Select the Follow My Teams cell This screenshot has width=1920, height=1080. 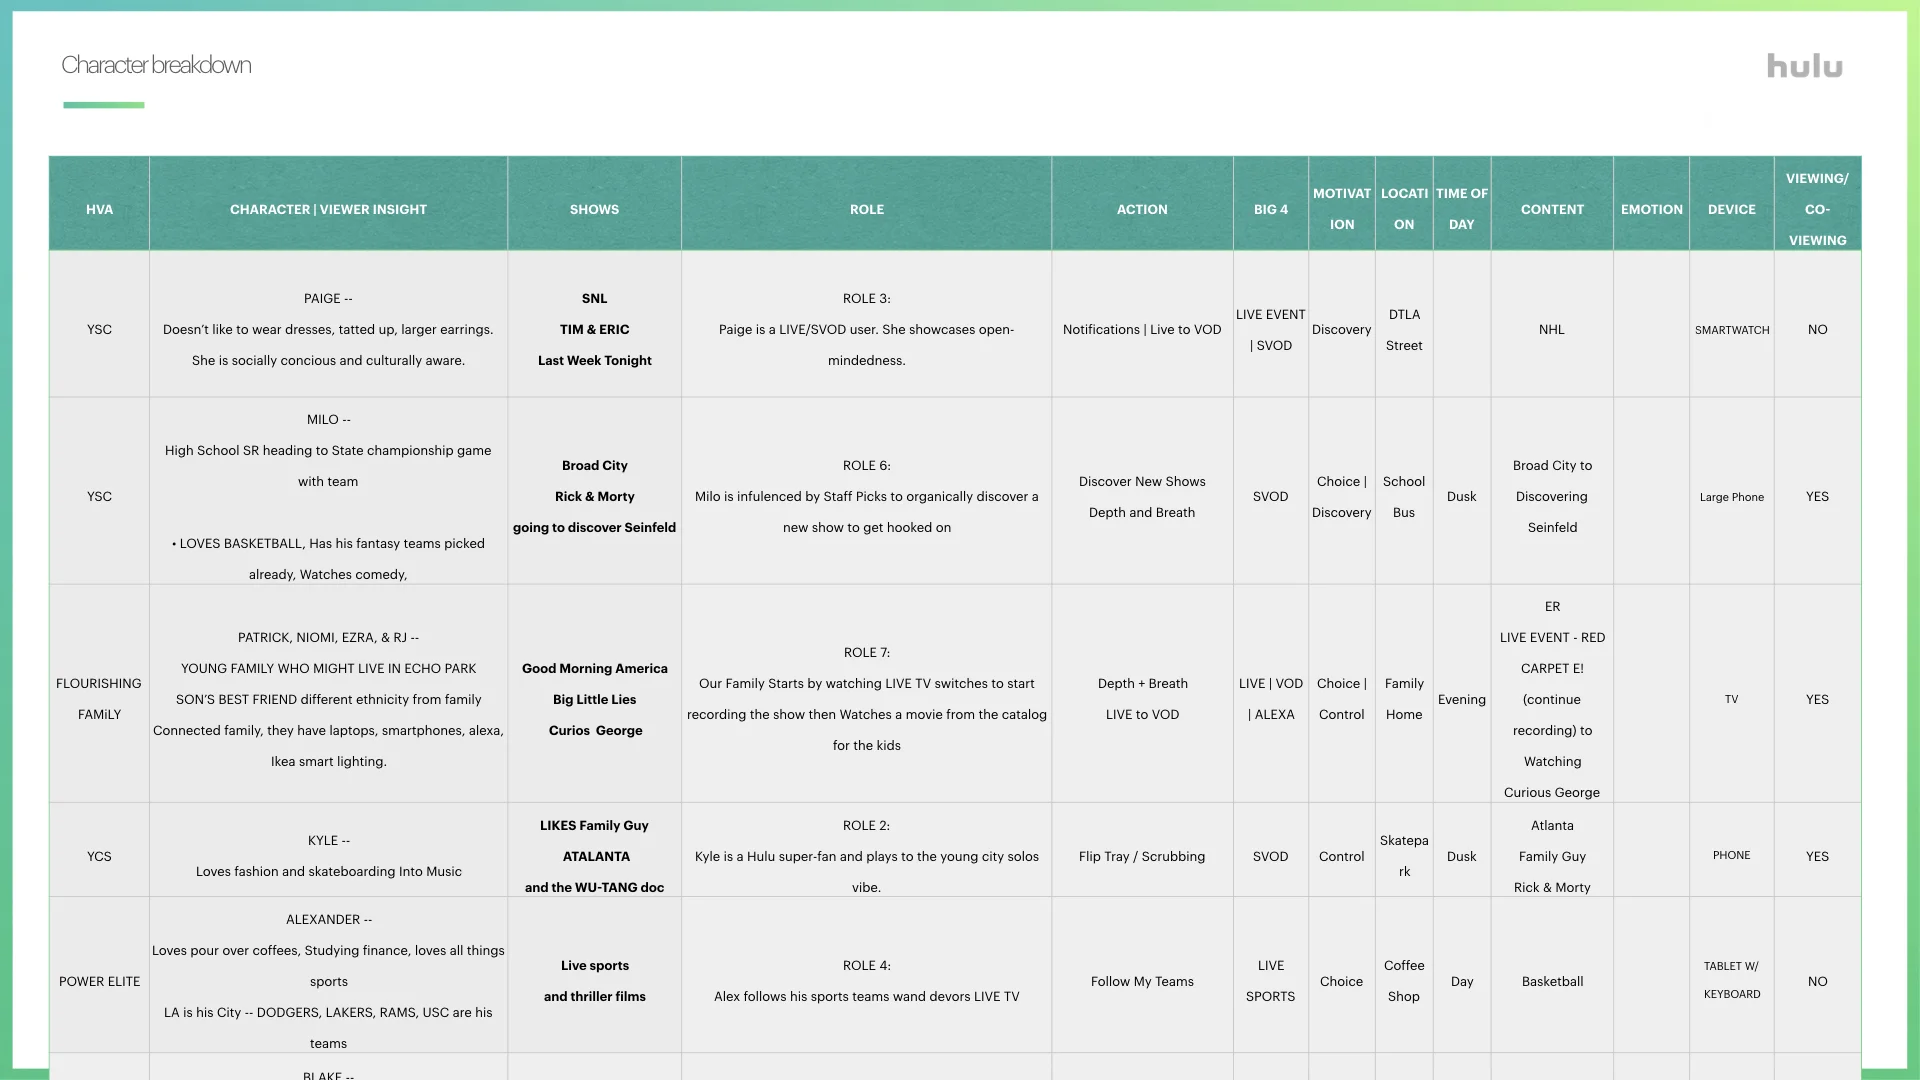coord(1142,981)
